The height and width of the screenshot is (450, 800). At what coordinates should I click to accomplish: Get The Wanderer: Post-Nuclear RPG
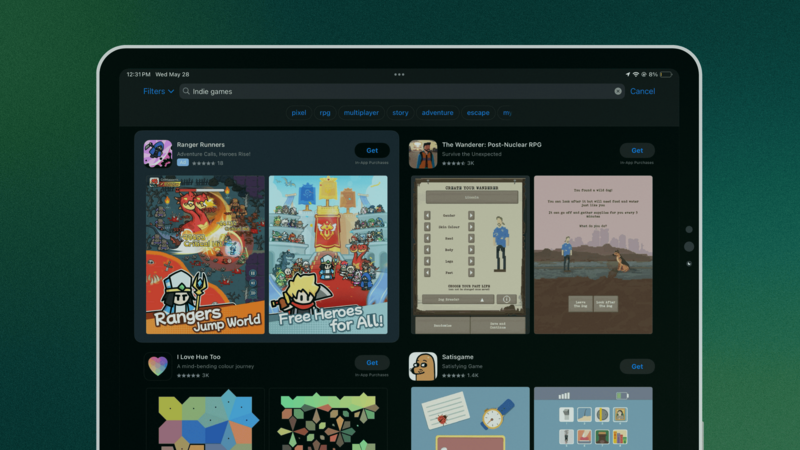[x=637, y=151]
